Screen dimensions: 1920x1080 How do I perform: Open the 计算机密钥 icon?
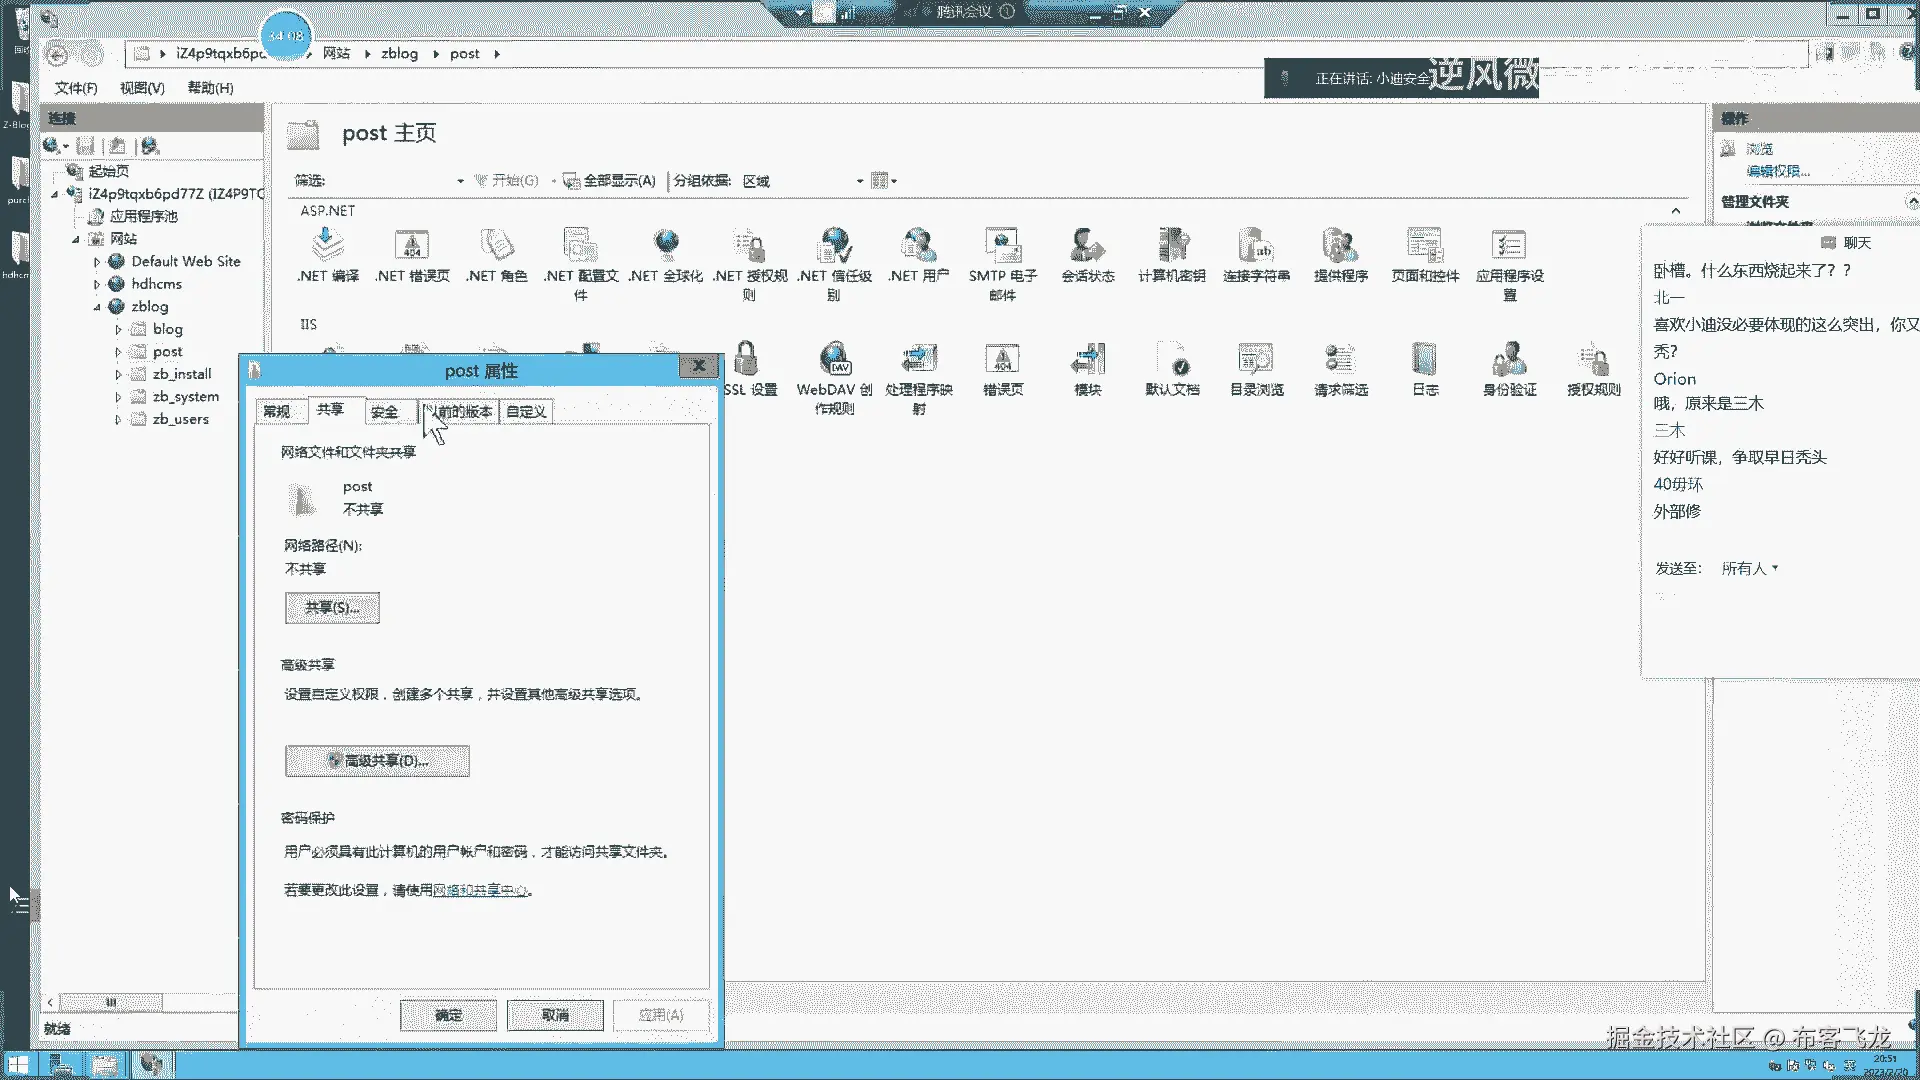tap(1172, 246)
